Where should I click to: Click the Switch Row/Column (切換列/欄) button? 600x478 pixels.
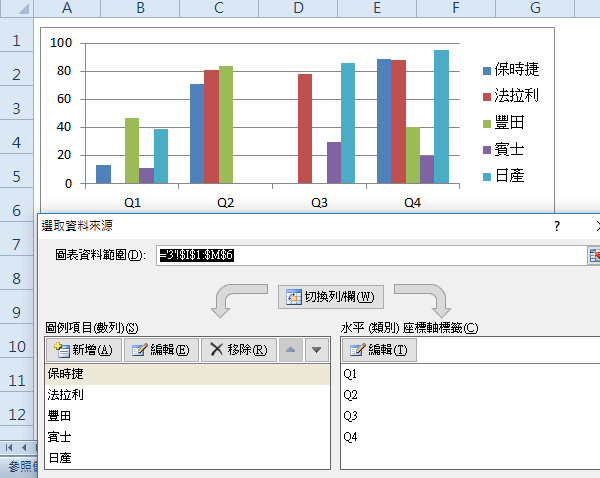pyautogui.click(x=331, y=297)
